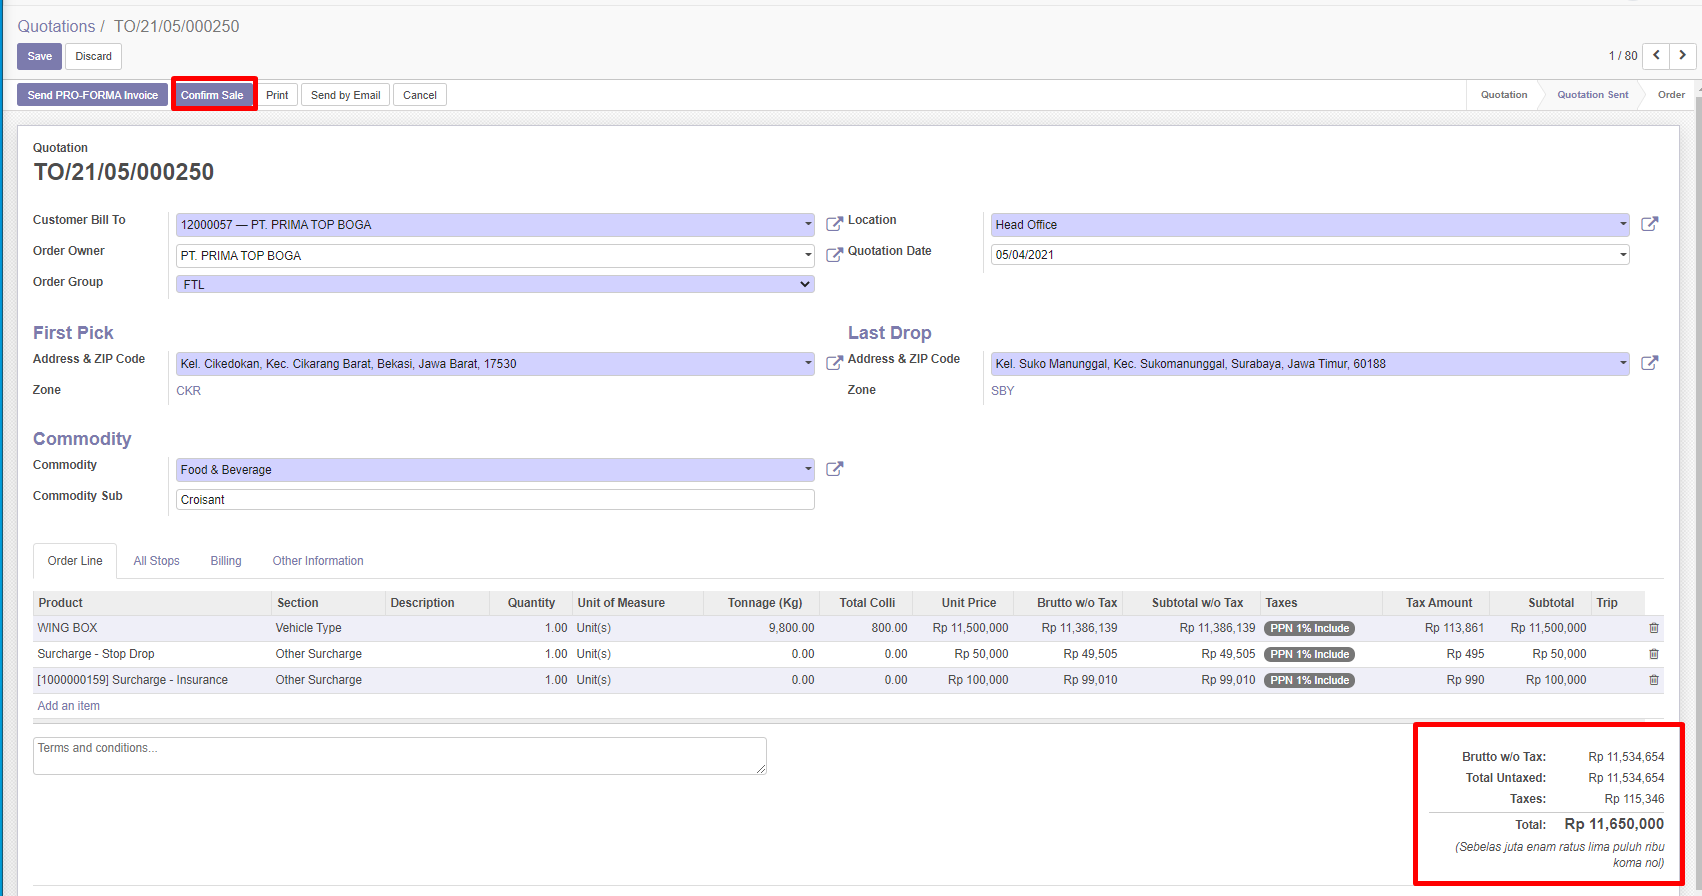This screenshot has width=1702, height=896.
Task: Click PPN 1% Include tag on Insurance row
Action: (1310, 680)
